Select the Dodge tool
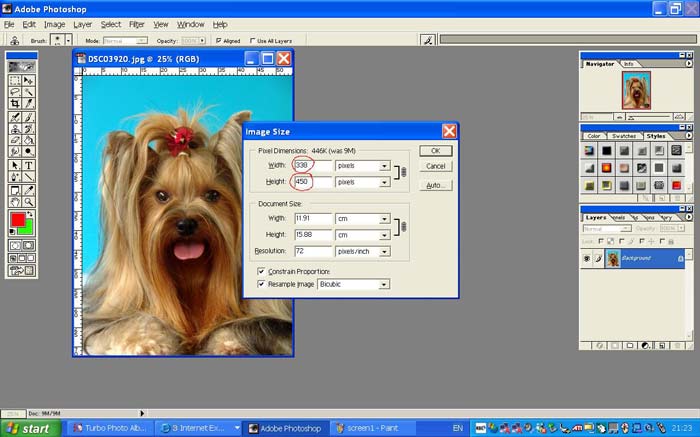Viewport: 700px width, 437px height. point(29,152)
